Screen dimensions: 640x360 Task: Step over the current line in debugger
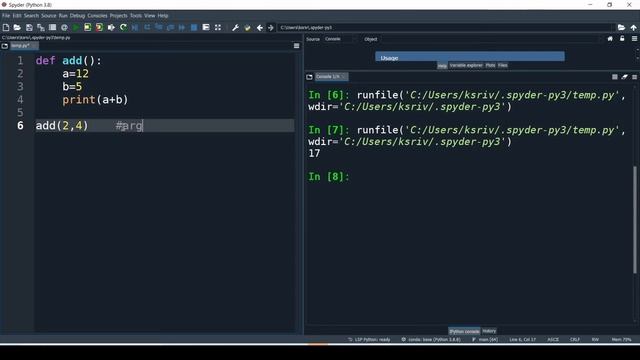(x=147, y=27)
